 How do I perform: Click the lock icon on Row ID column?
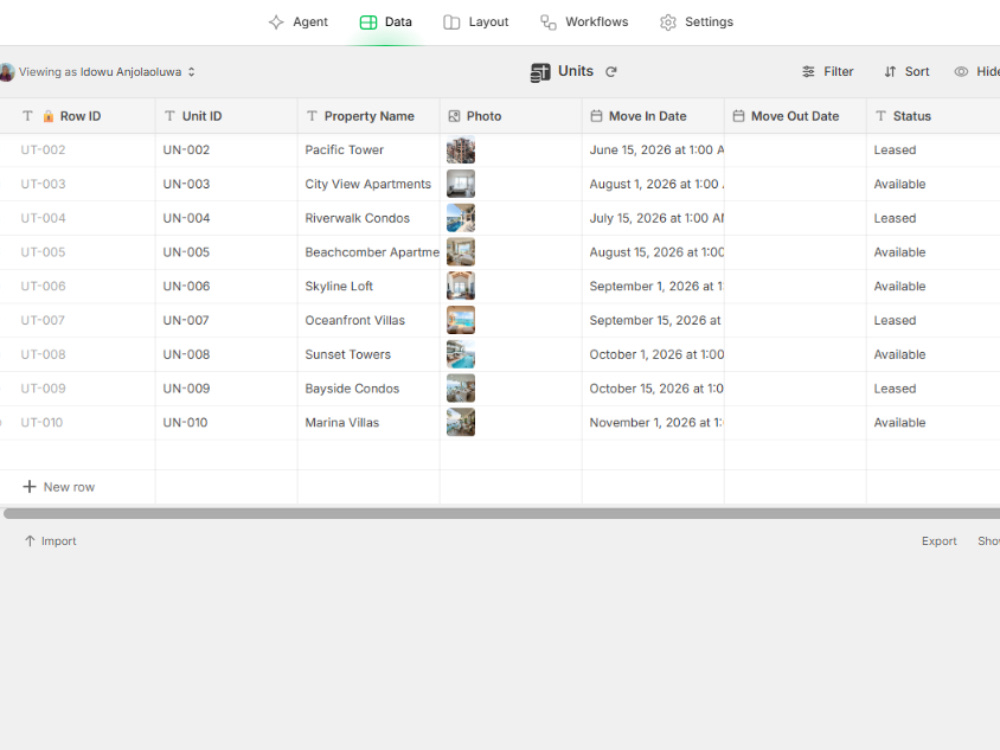click(x=48, y=116)
